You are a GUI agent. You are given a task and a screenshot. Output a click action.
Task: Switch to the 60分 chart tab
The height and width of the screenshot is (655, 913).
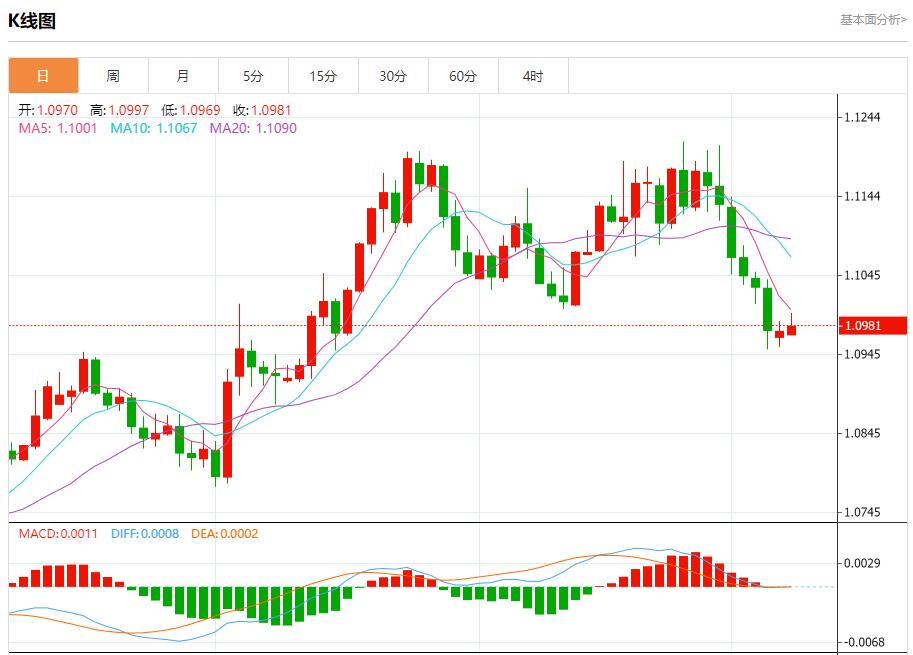click(x=463, y=76)
